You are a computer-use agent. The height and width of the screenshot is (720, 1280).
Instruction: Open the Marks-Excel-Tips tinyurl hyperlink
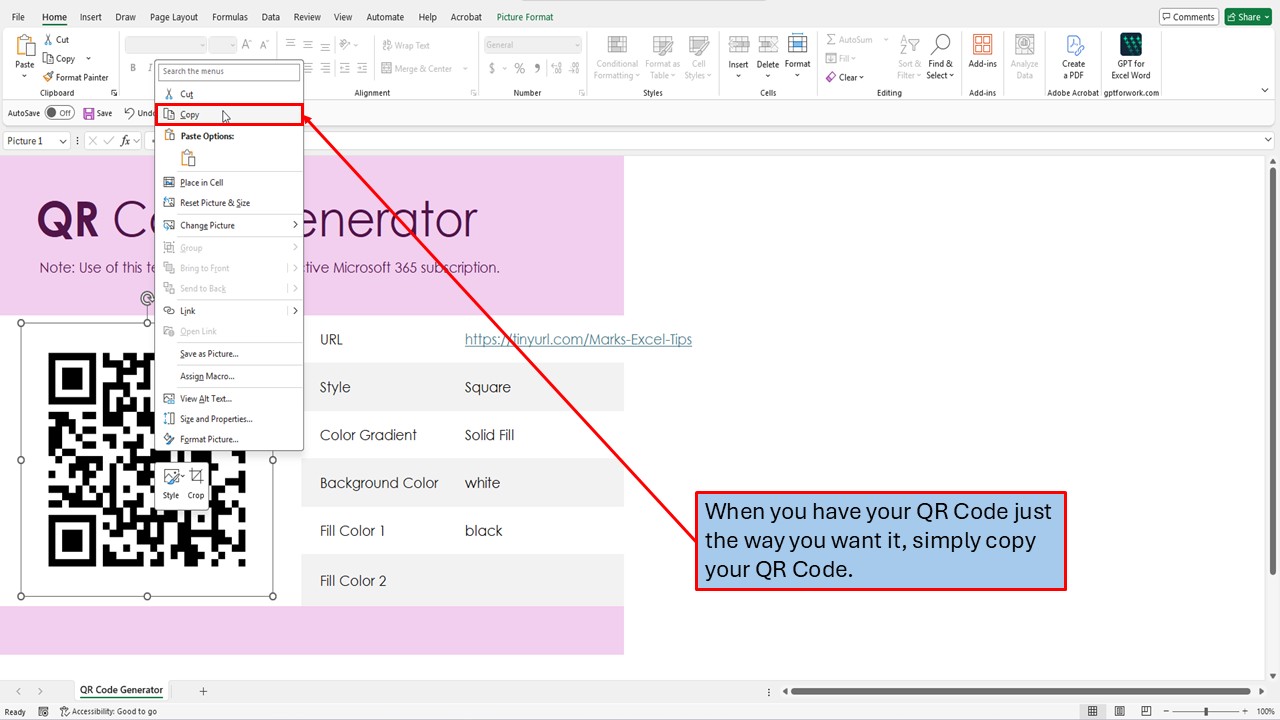(x=578, y=339)
